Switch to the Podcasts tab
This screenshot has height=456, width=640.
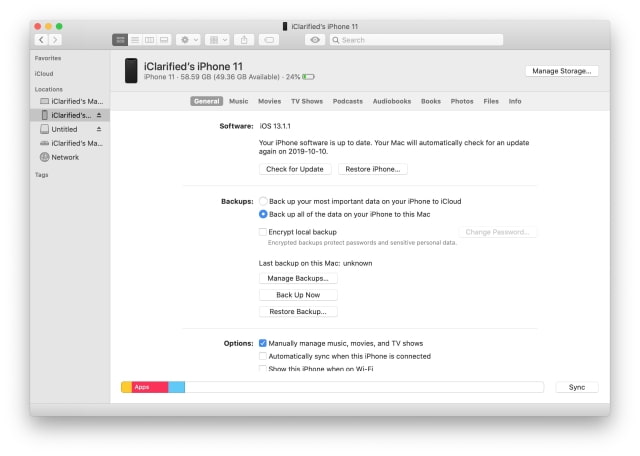[x=347, y=101]
